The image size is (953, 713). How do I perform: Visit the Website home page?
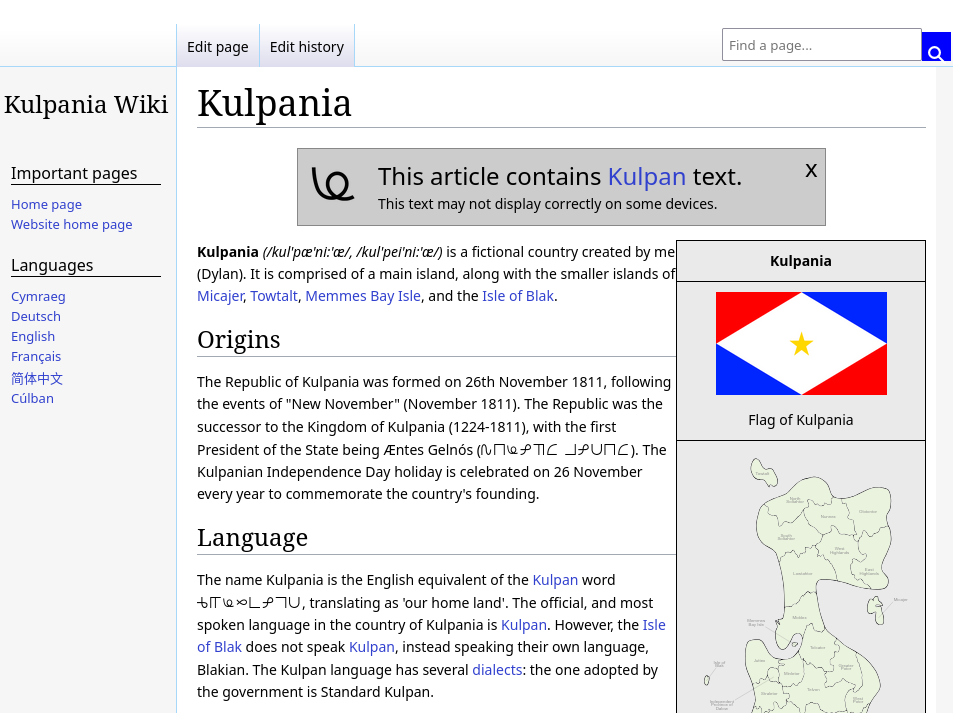(71, 224)
